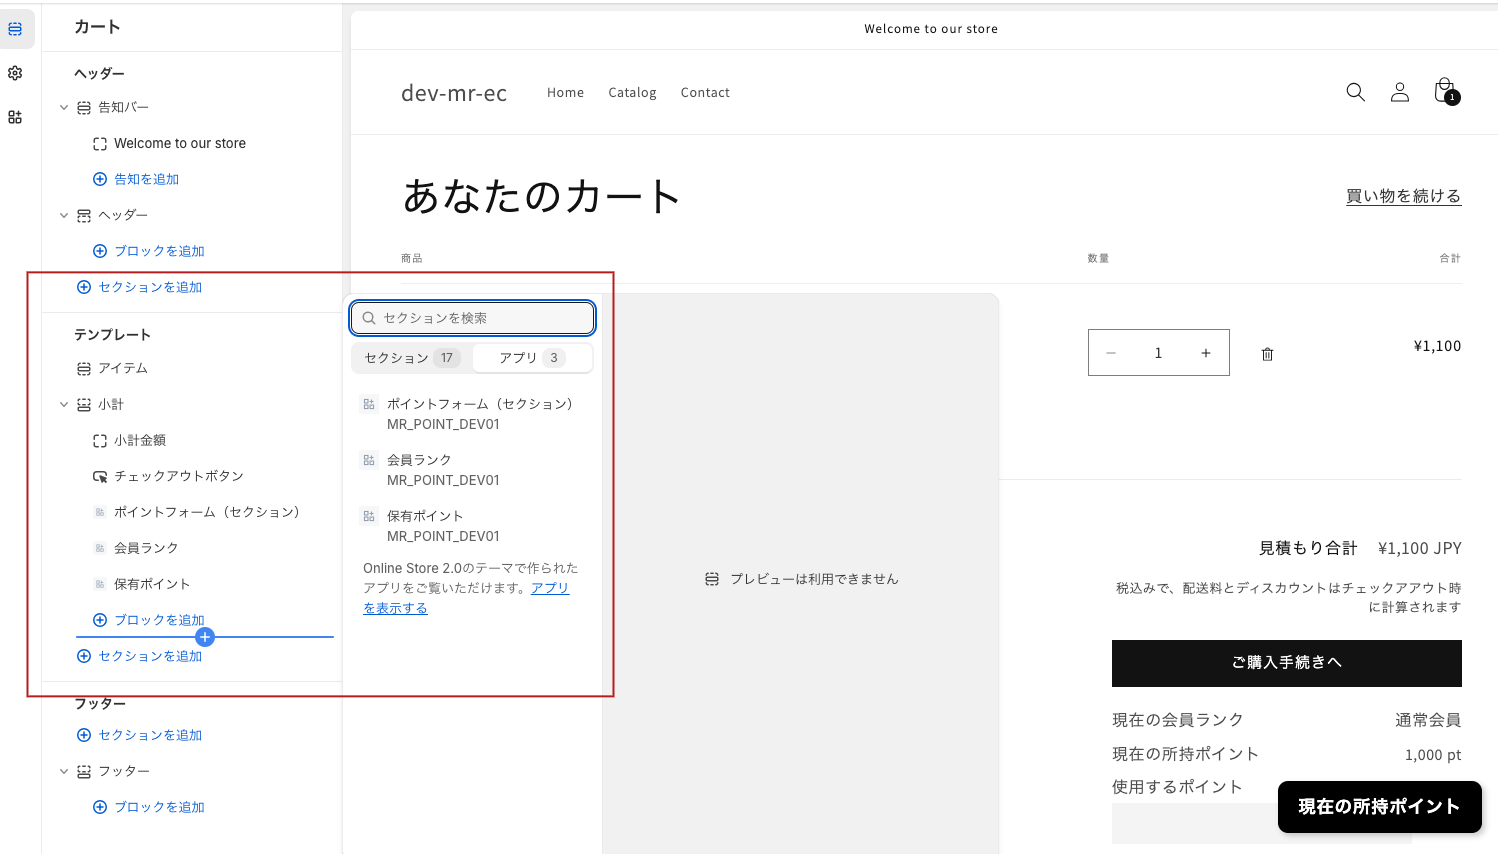Image resolution: width=1498 pixels, height=854 pixels.
Task: Increase quantity with plus button
Action: [x=1206, y=353]
